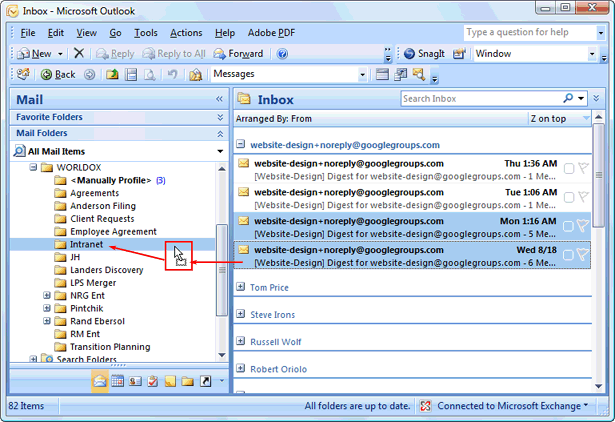Open Mail view in navigation bar

100,381
